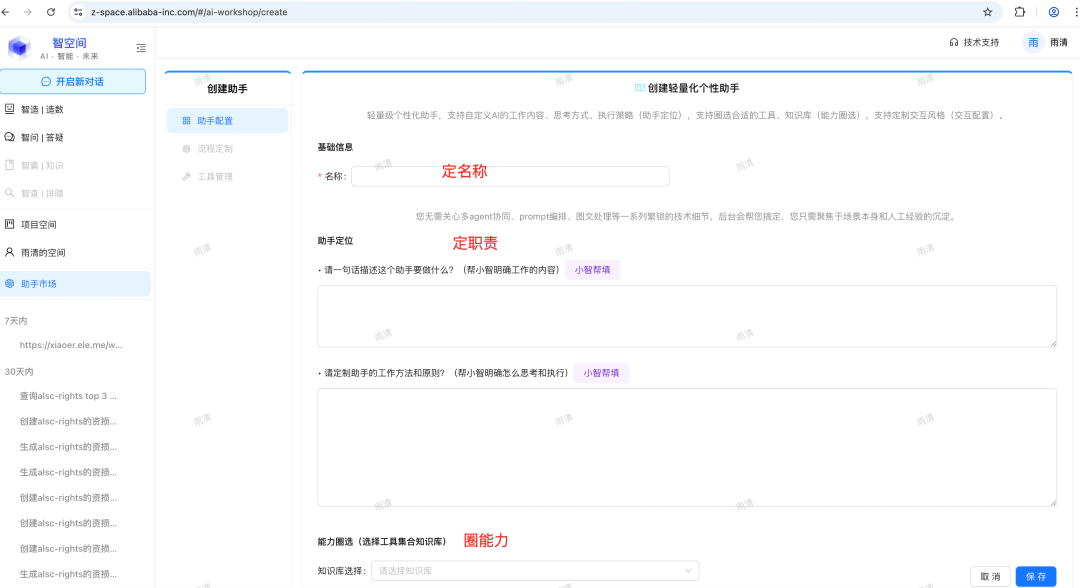Click the 名称 input field
The width and height of the screenshot is (1080, 588).
pos(510,176)
